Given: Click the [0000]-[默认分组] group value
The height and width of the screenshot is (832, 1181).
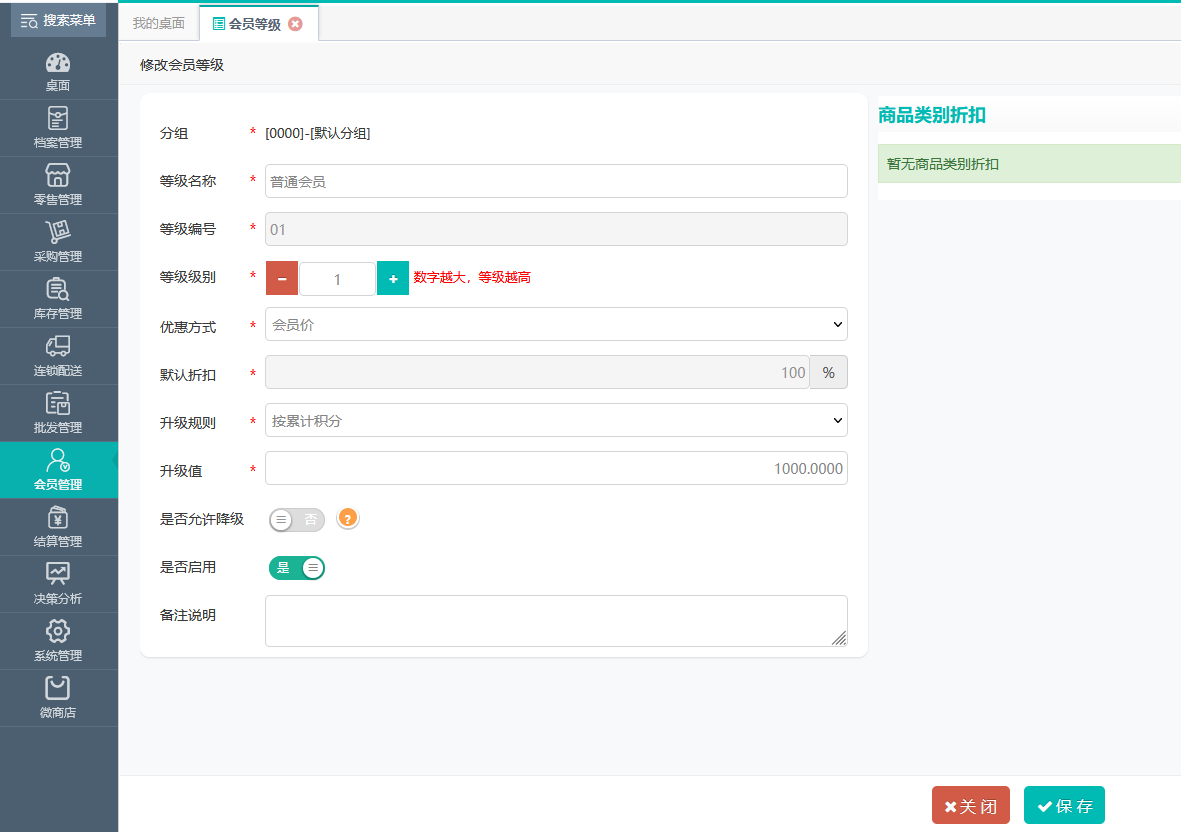Looking at the screenshot, I should pyautogui.click(x=317, y=133).
